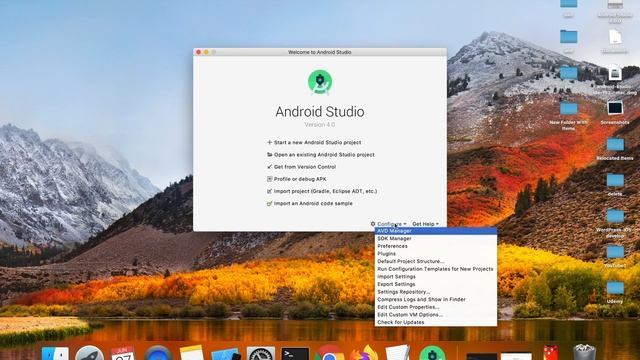Choose Preferences in the Configure menu
The image size is (640, 360).
[x=436, y=246]
